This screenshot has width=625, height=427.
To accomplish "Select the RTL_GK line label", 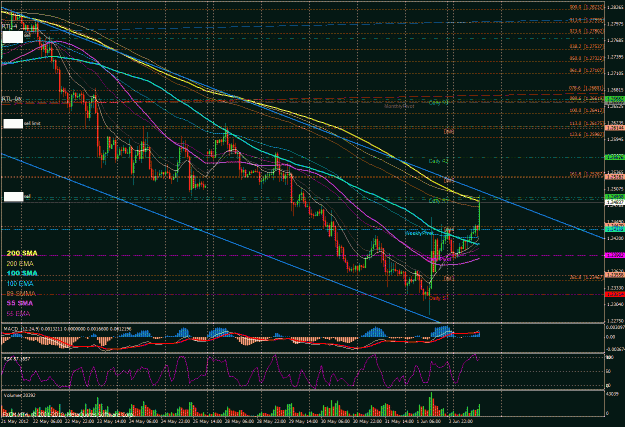I will coord(12,98).
